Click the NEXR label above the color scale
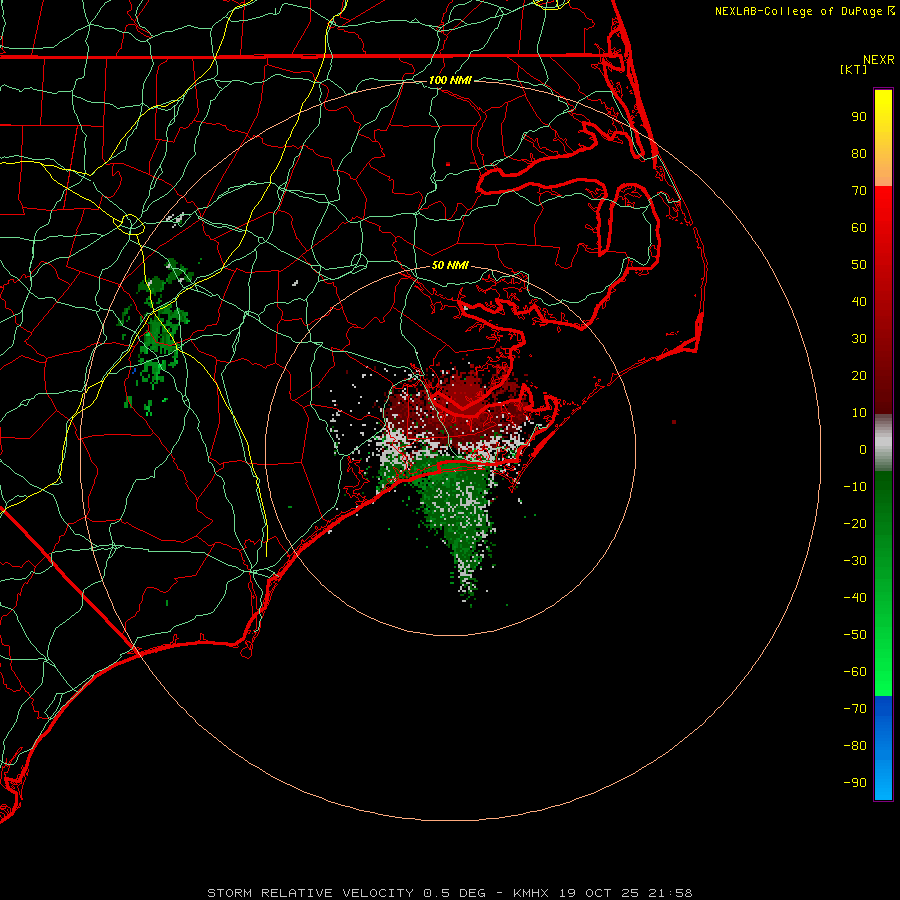The width and height of the screenshot is (900, 900). (879, 60)
